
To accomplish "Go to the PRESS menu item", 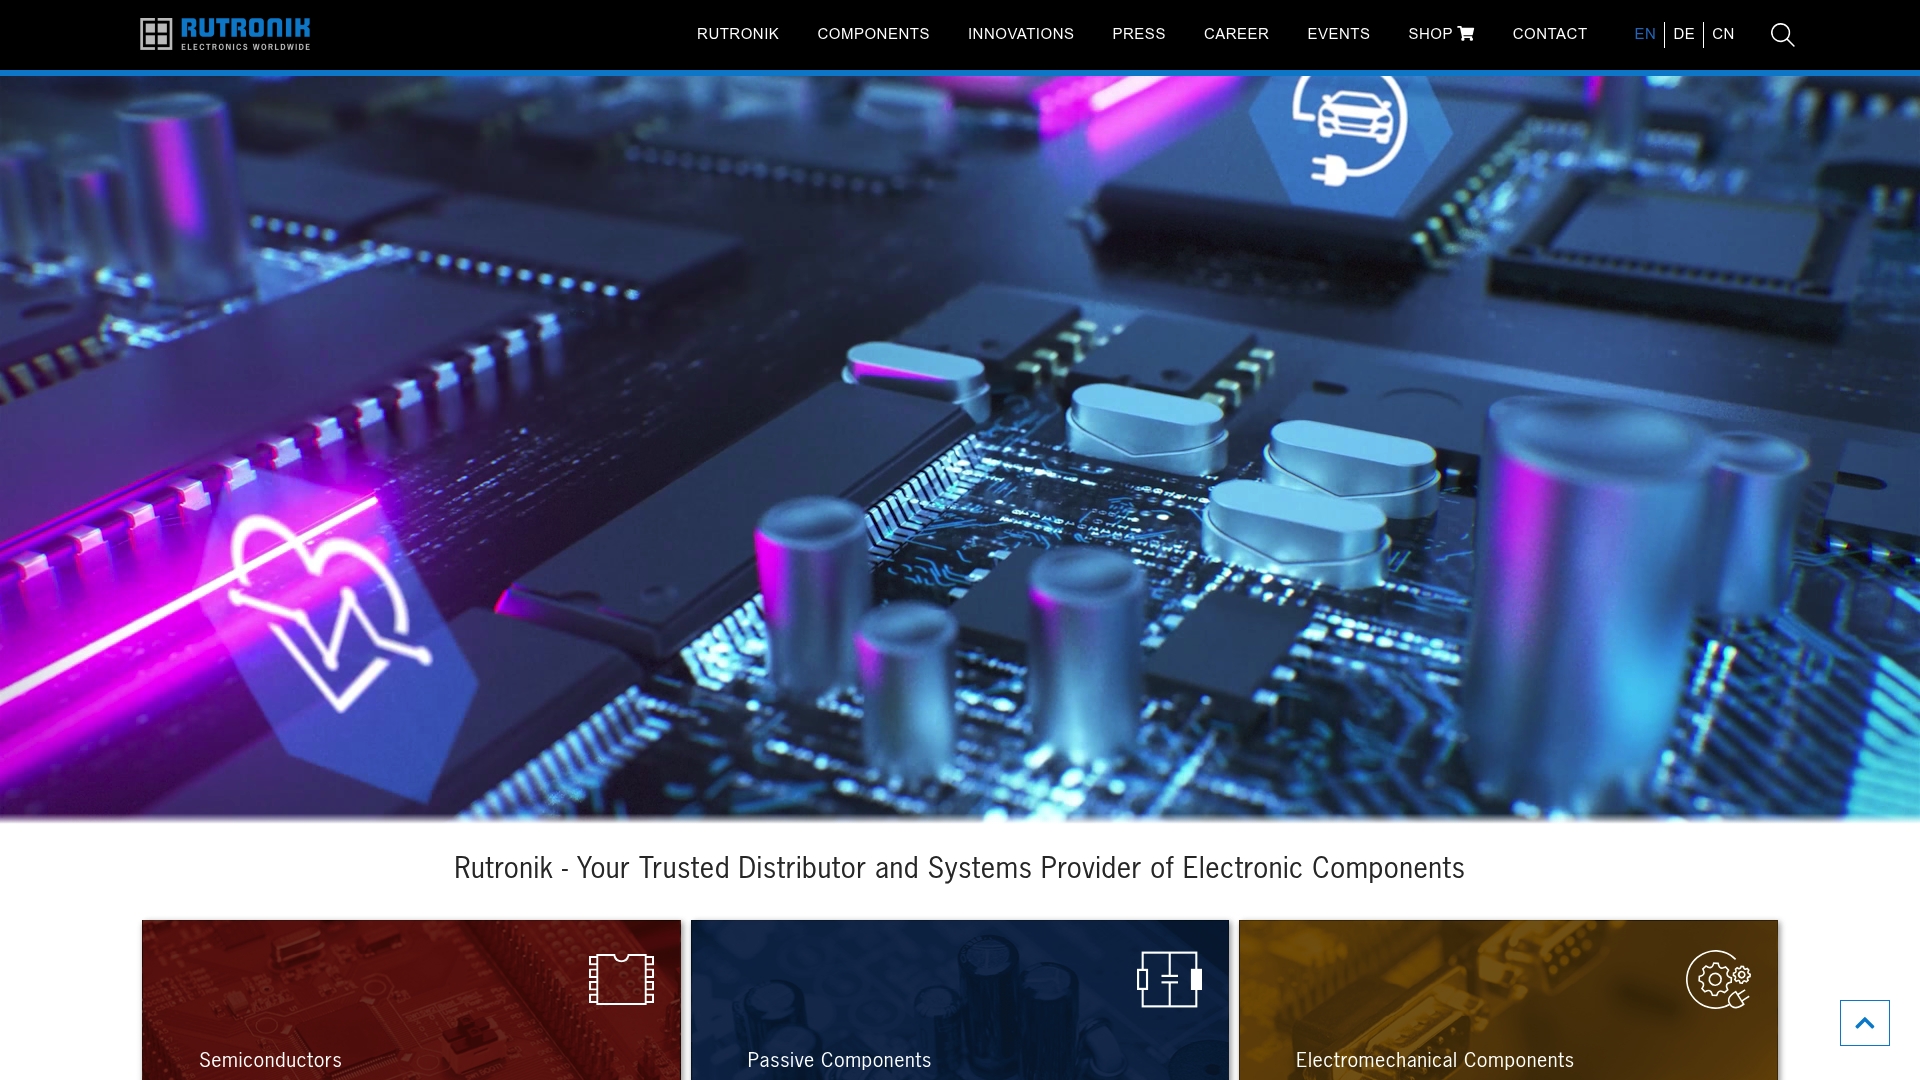I will coord(1139,34).
